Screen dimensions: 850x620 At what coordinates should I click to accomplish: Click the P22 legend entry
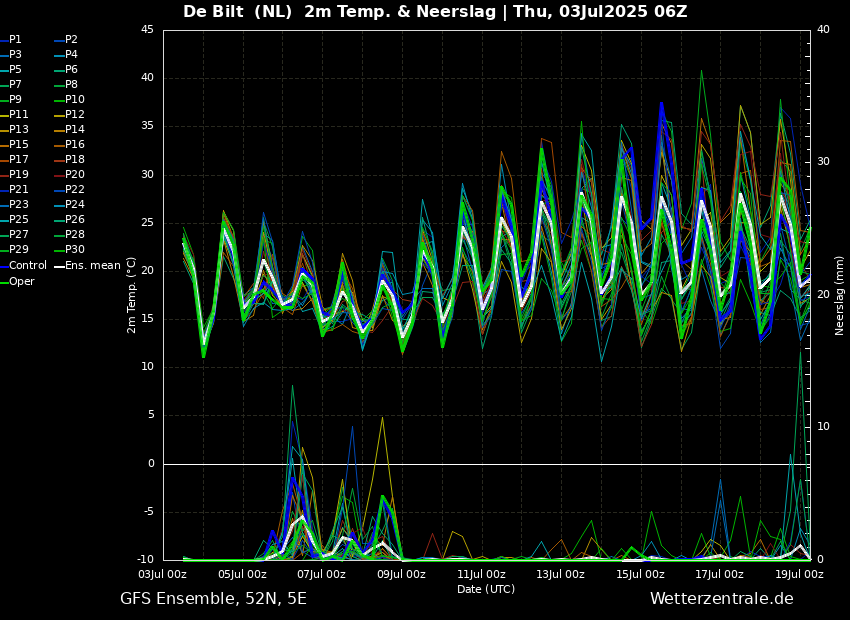tap(74, 190)
